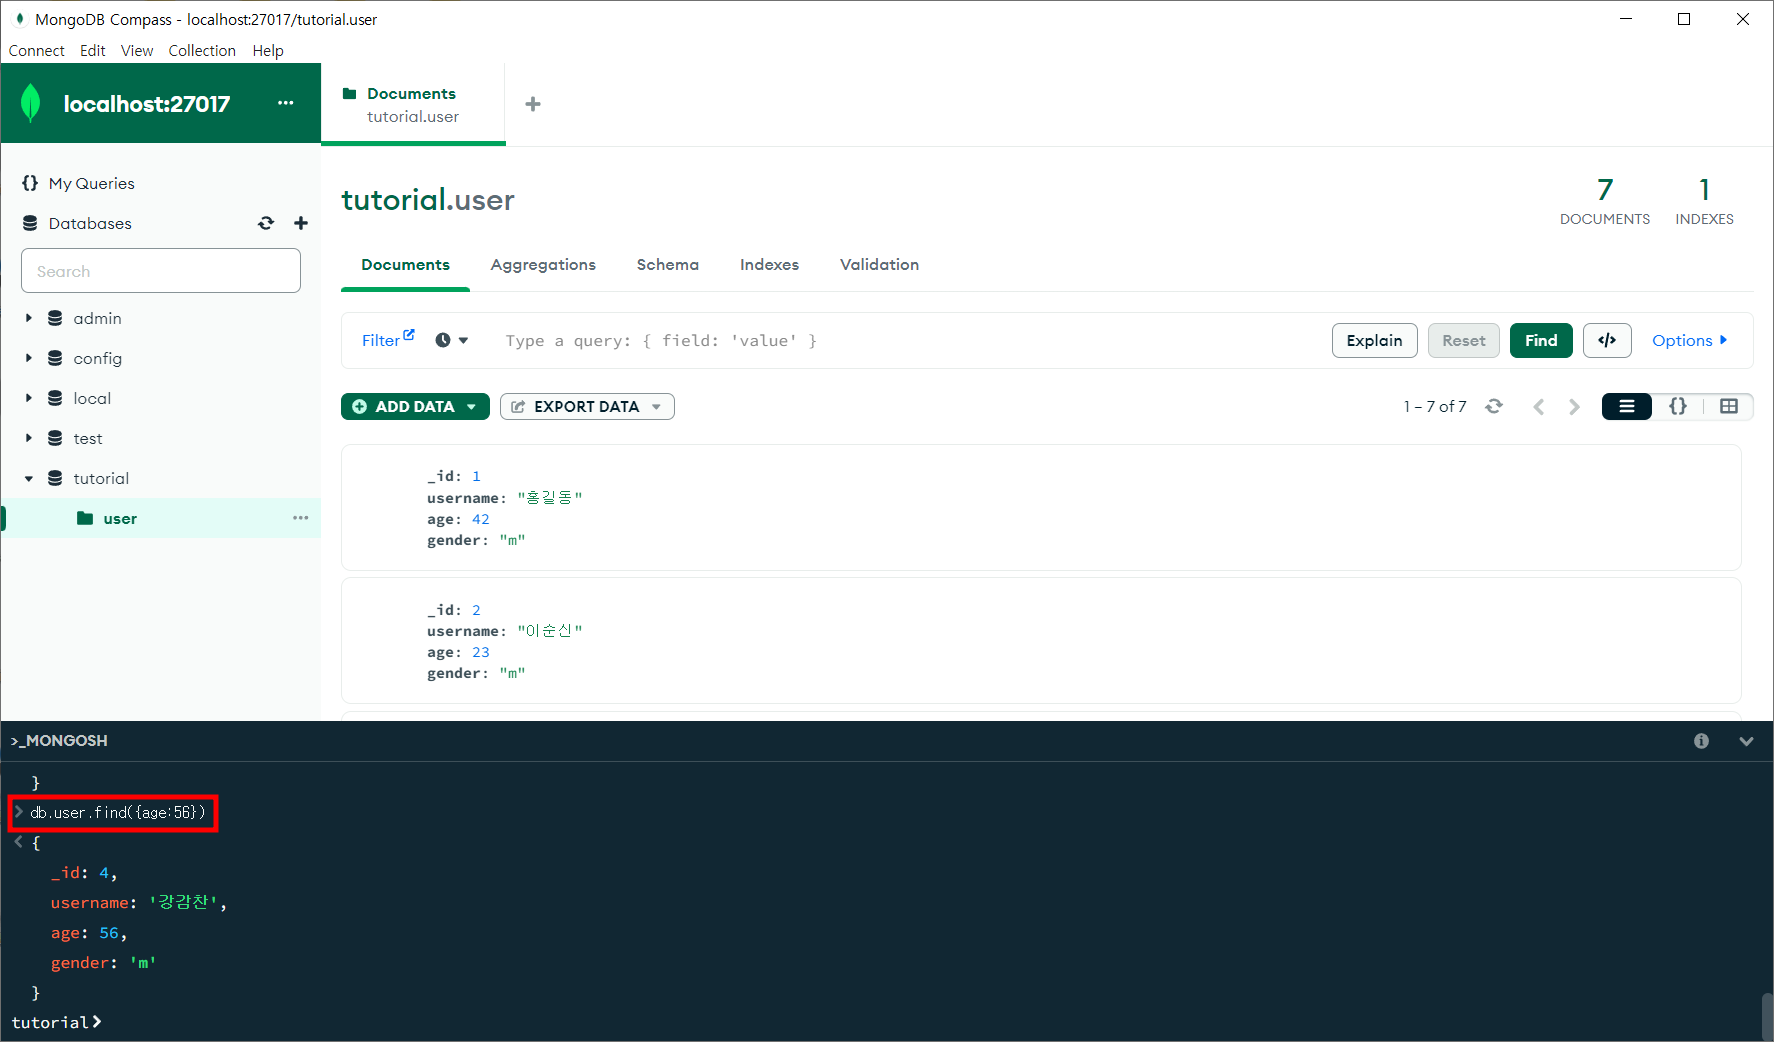
Task: Open the ADD DATA dropdown
Action: point(415,406)
